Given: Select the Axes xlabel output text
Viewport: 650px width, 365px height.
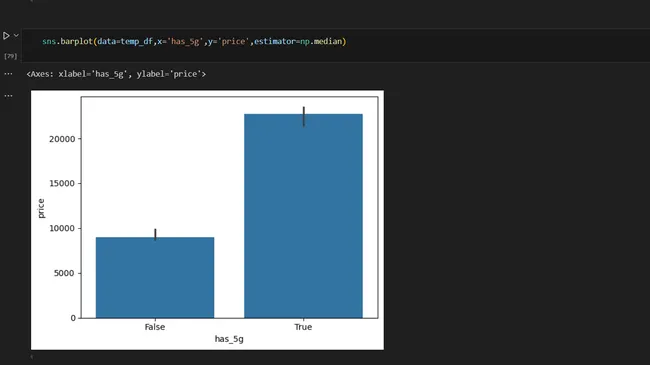Looking at the screenshot, I should (116, 74).
